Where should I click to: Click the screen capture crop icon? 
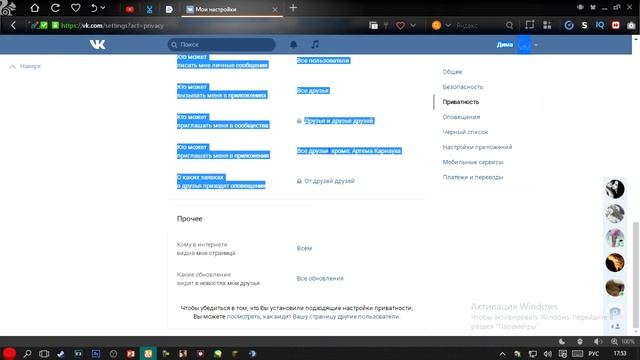[x=529, y=25]
